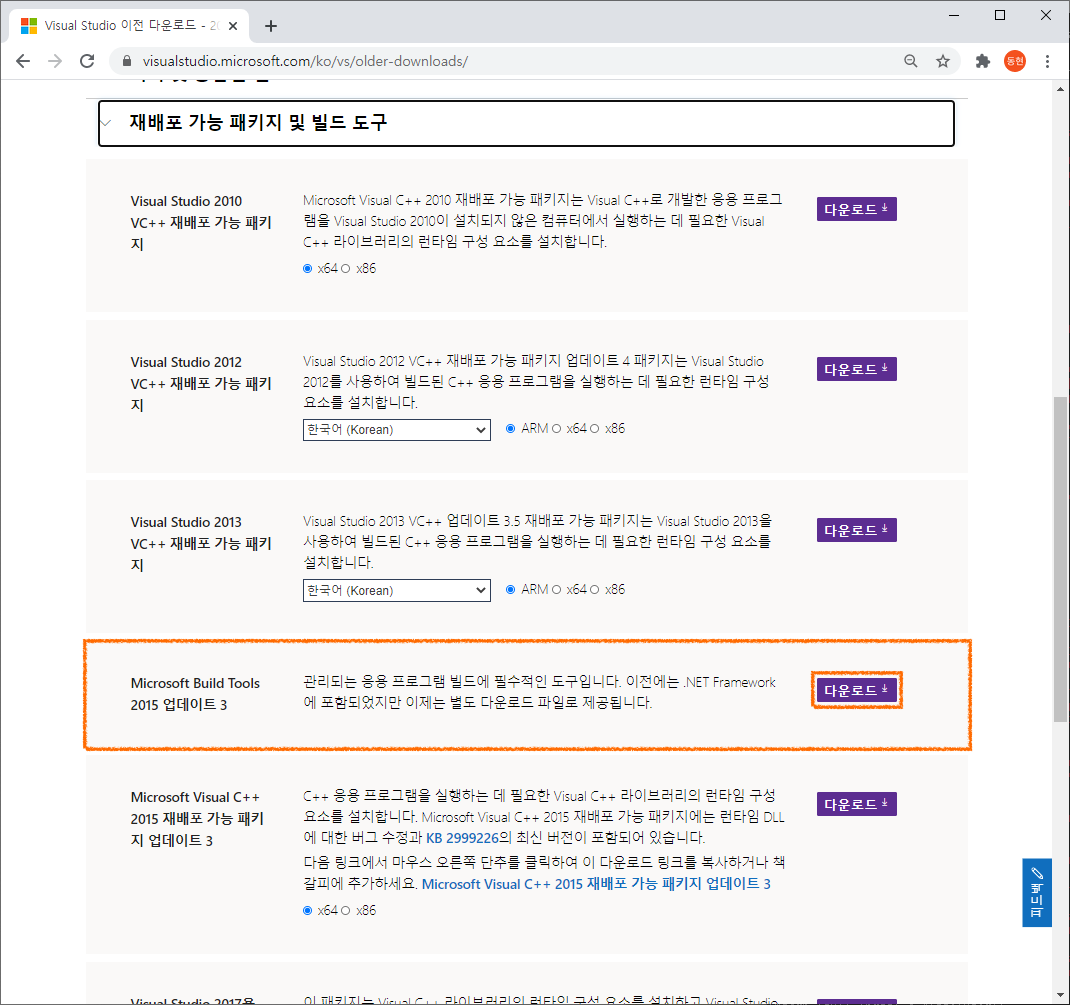
Task: Click the scrollbar down arrow
Action: click(1060, 995)
